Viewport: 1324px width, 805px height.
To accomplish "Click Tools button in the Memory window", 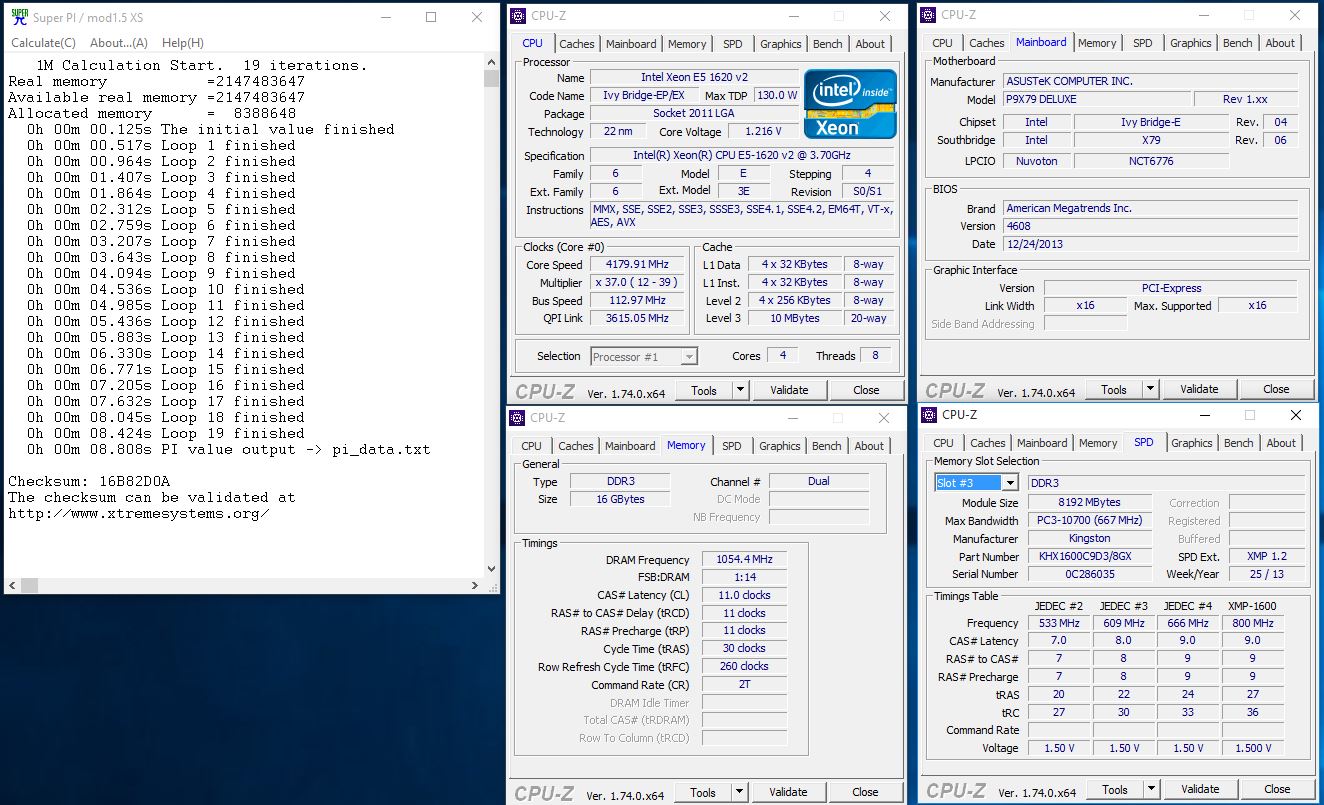I will point(703,792).
